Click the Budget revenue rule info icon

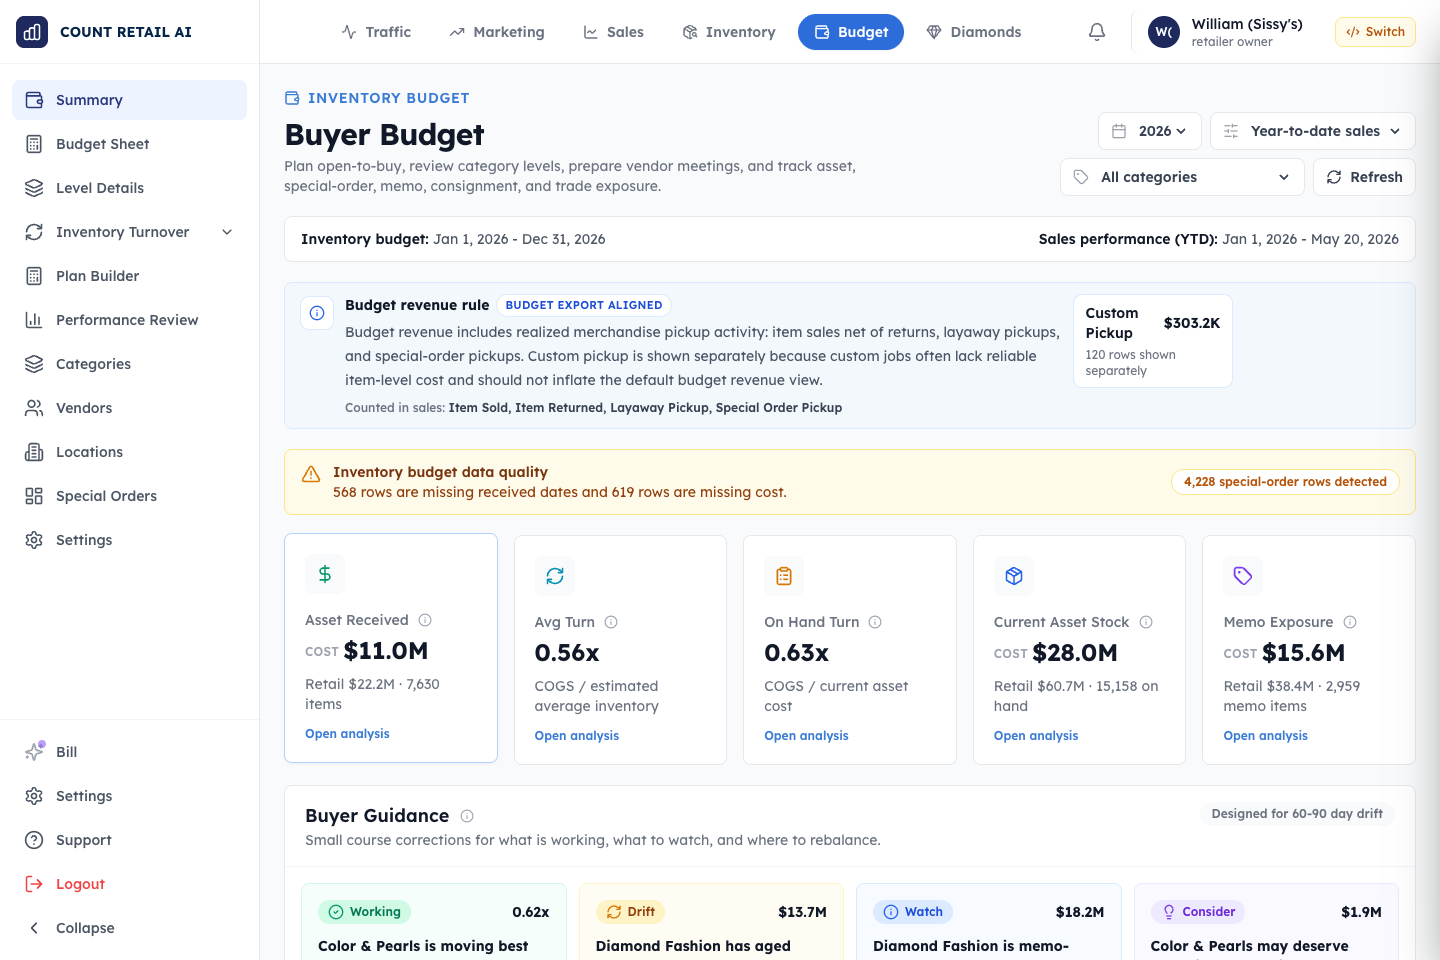[317, 313]
